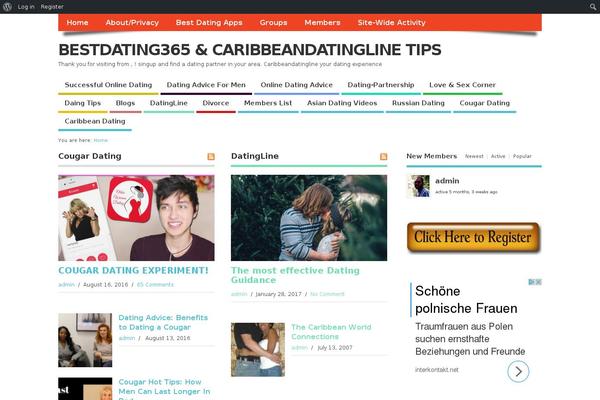Image resolution: width=600 pixels, height=400 pixels.
Task: Open The Caribbean World Connections thumbnail
Action: (x=258, y=350)
